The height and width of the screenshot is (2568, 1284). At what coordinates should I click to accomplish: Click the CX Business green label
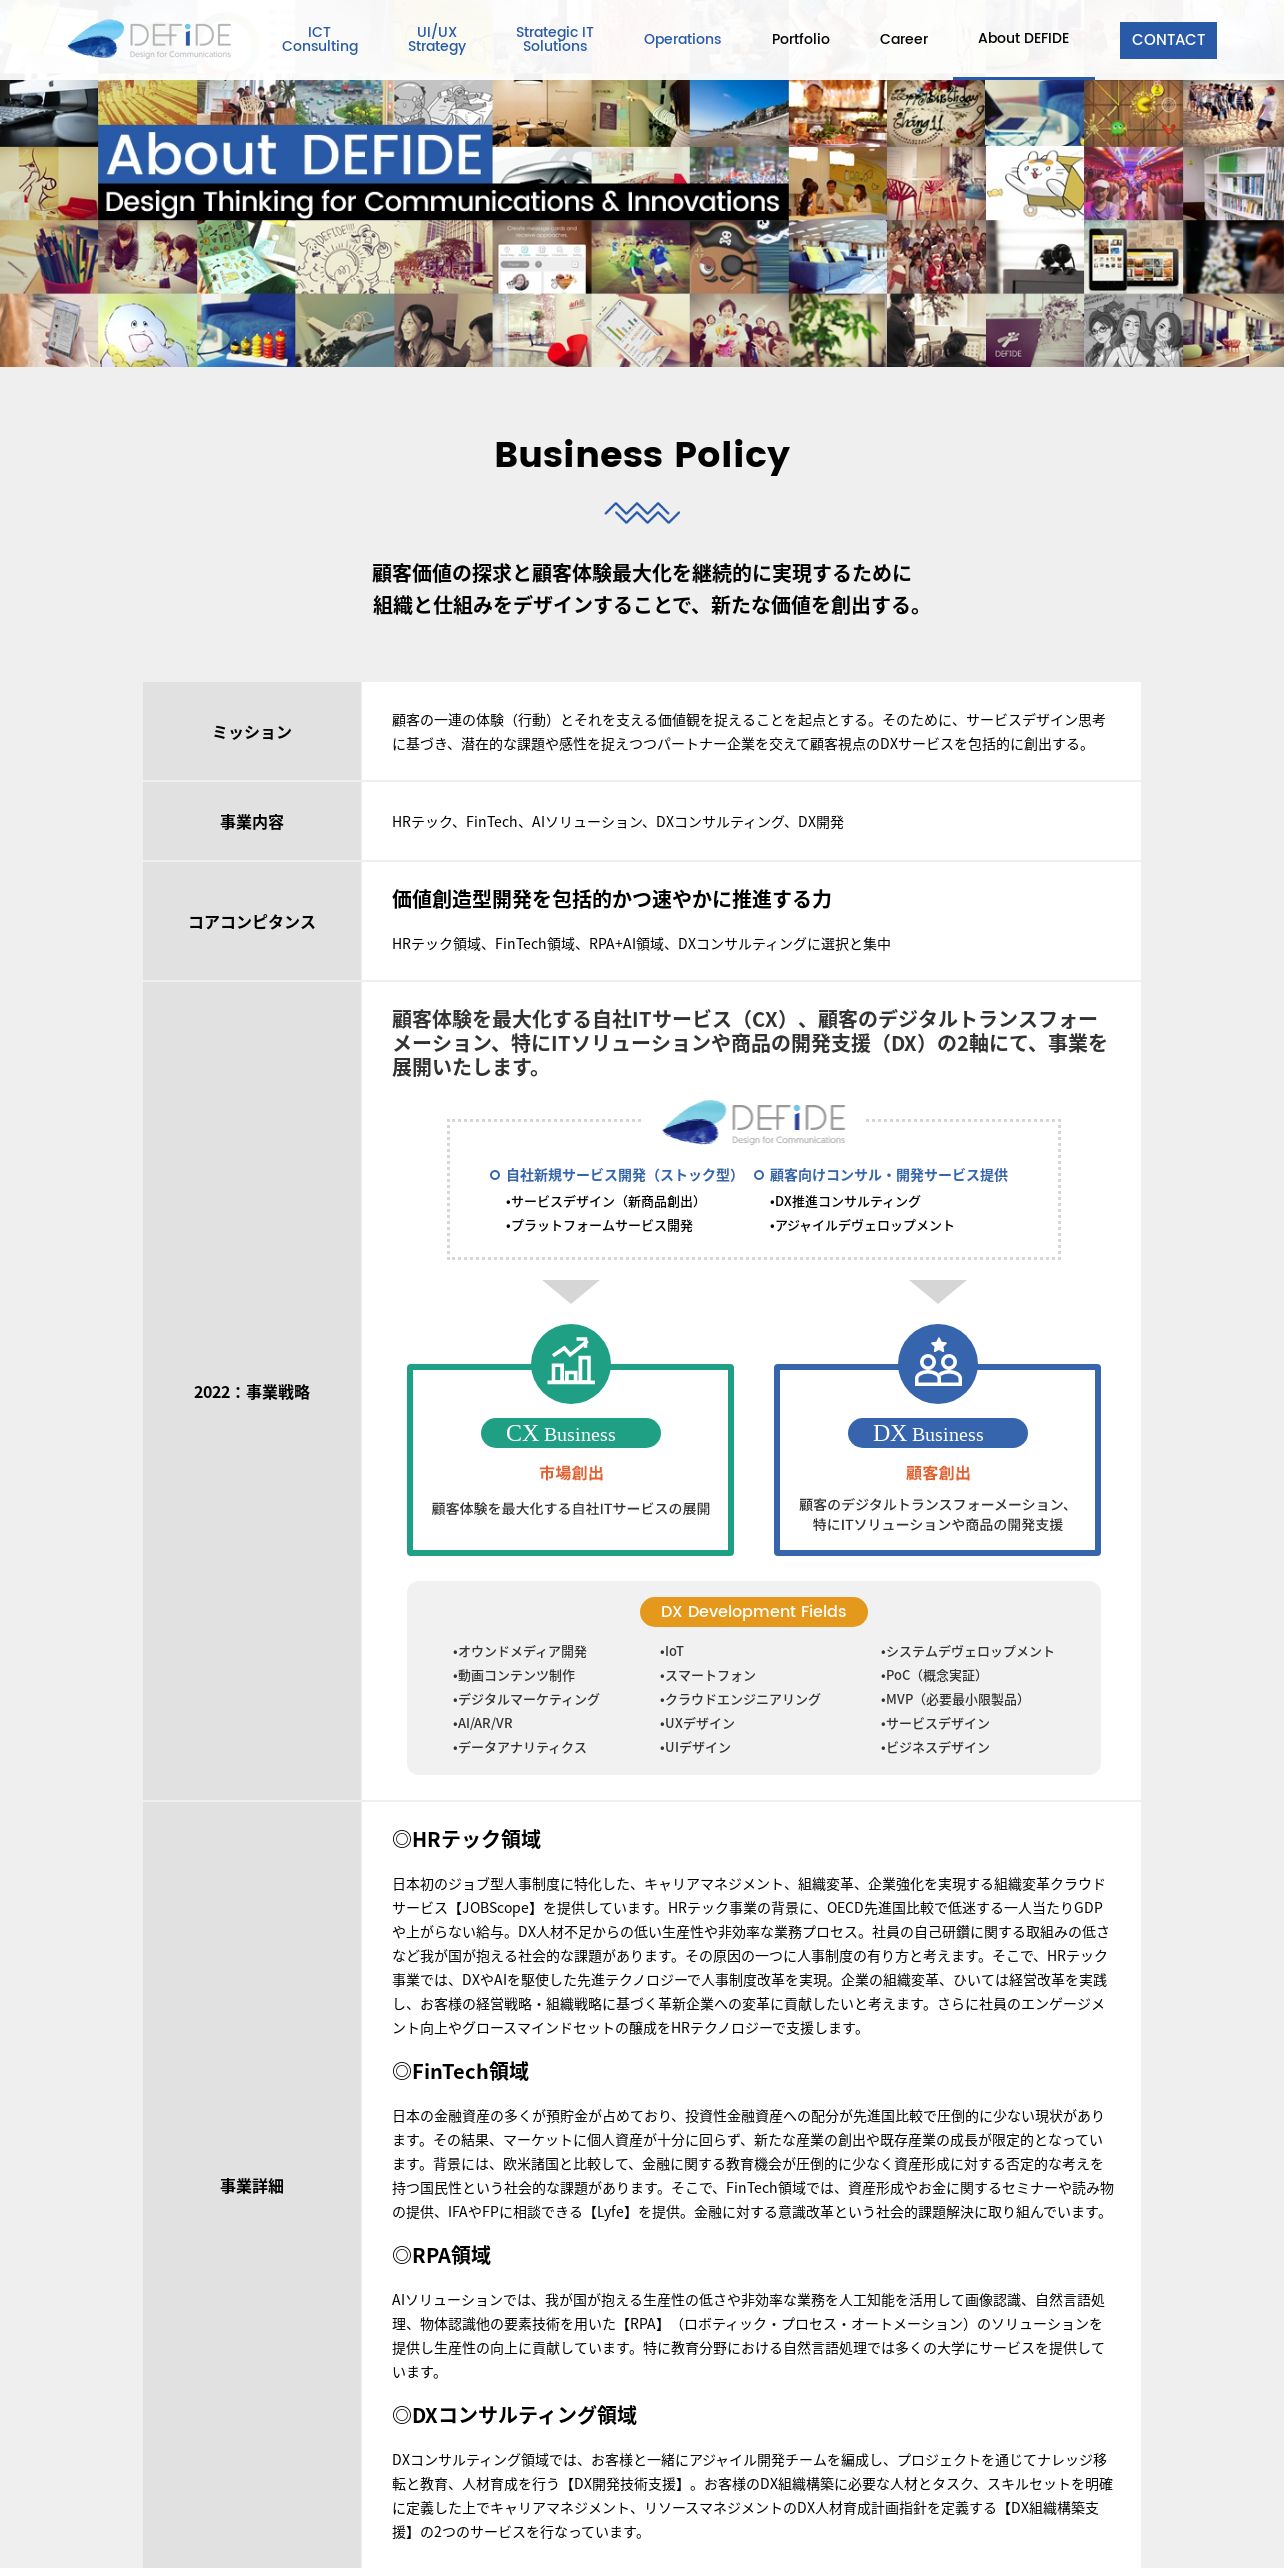point(570,1433)
